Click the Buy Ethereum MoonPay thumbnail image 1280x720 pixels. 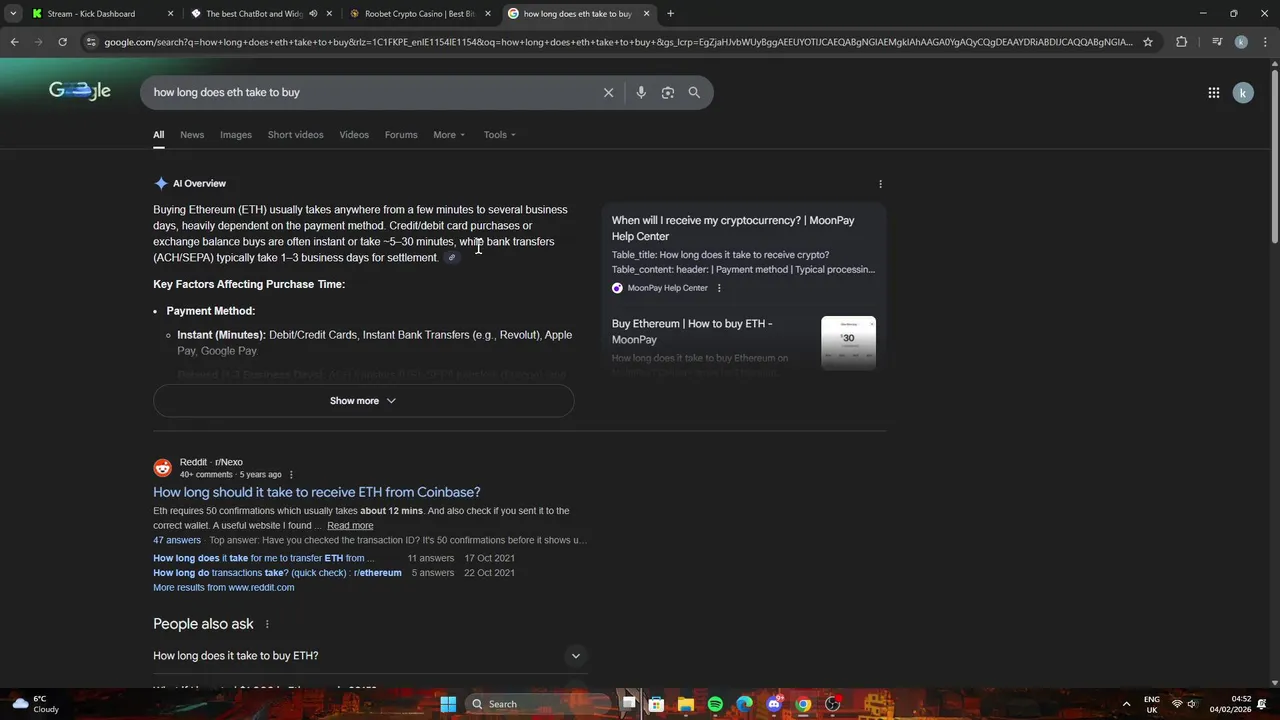click(848, 343)
